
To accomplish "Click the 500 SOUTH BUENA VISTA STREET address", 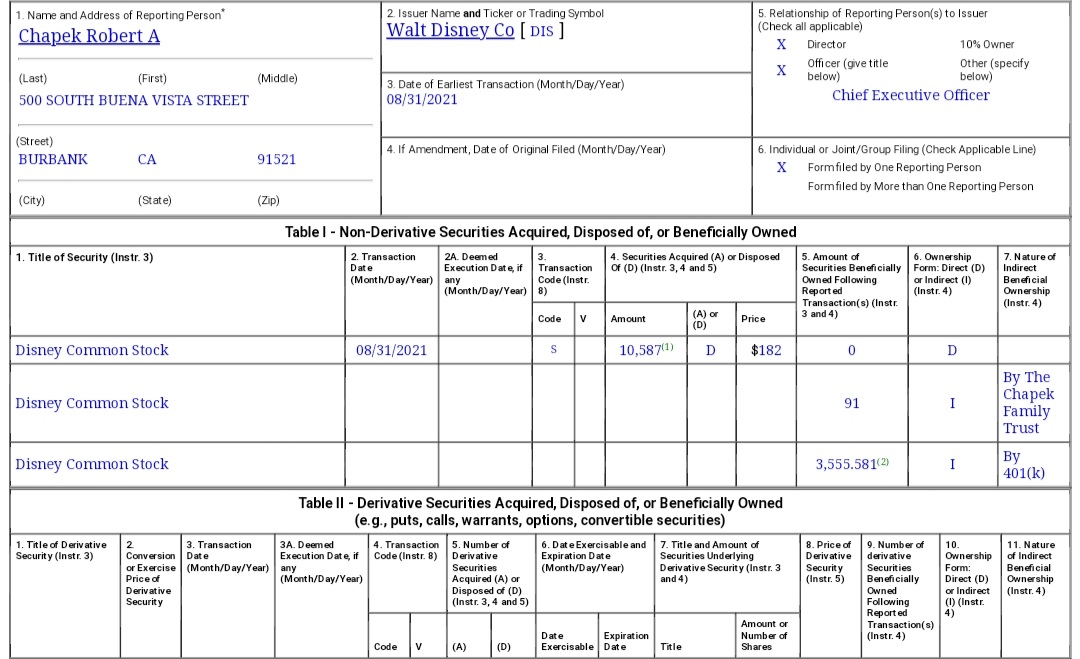I will 134,101.
